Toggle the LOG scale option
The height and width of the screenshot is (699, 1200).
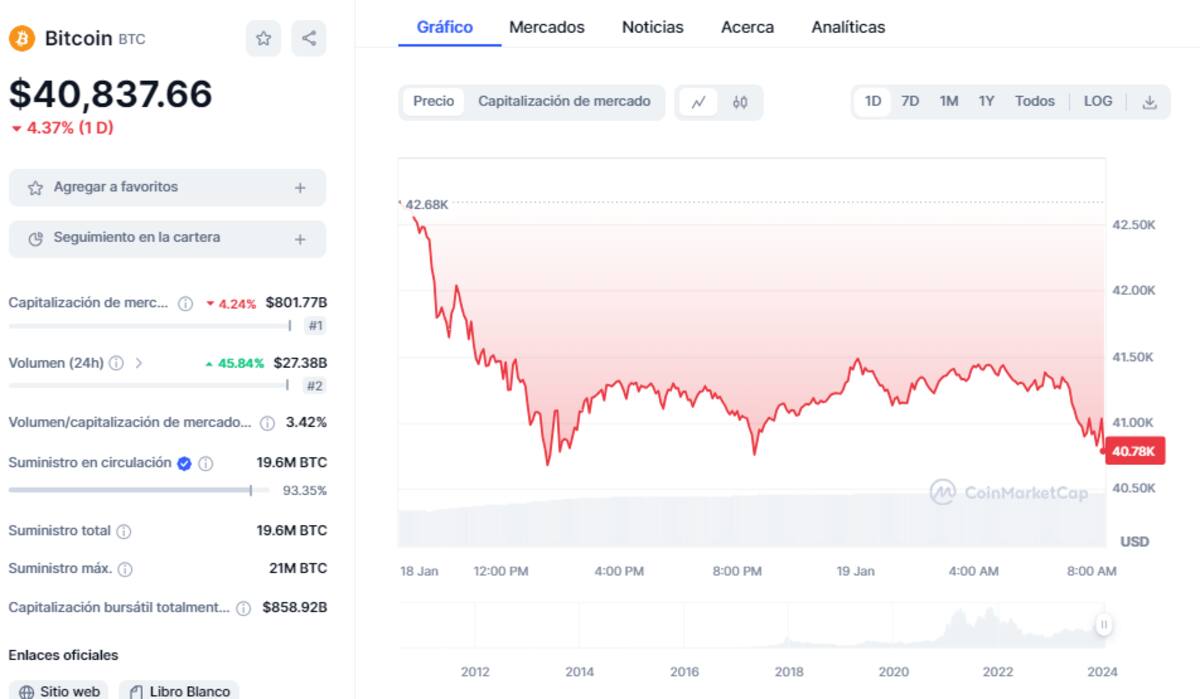(1098, 101)
